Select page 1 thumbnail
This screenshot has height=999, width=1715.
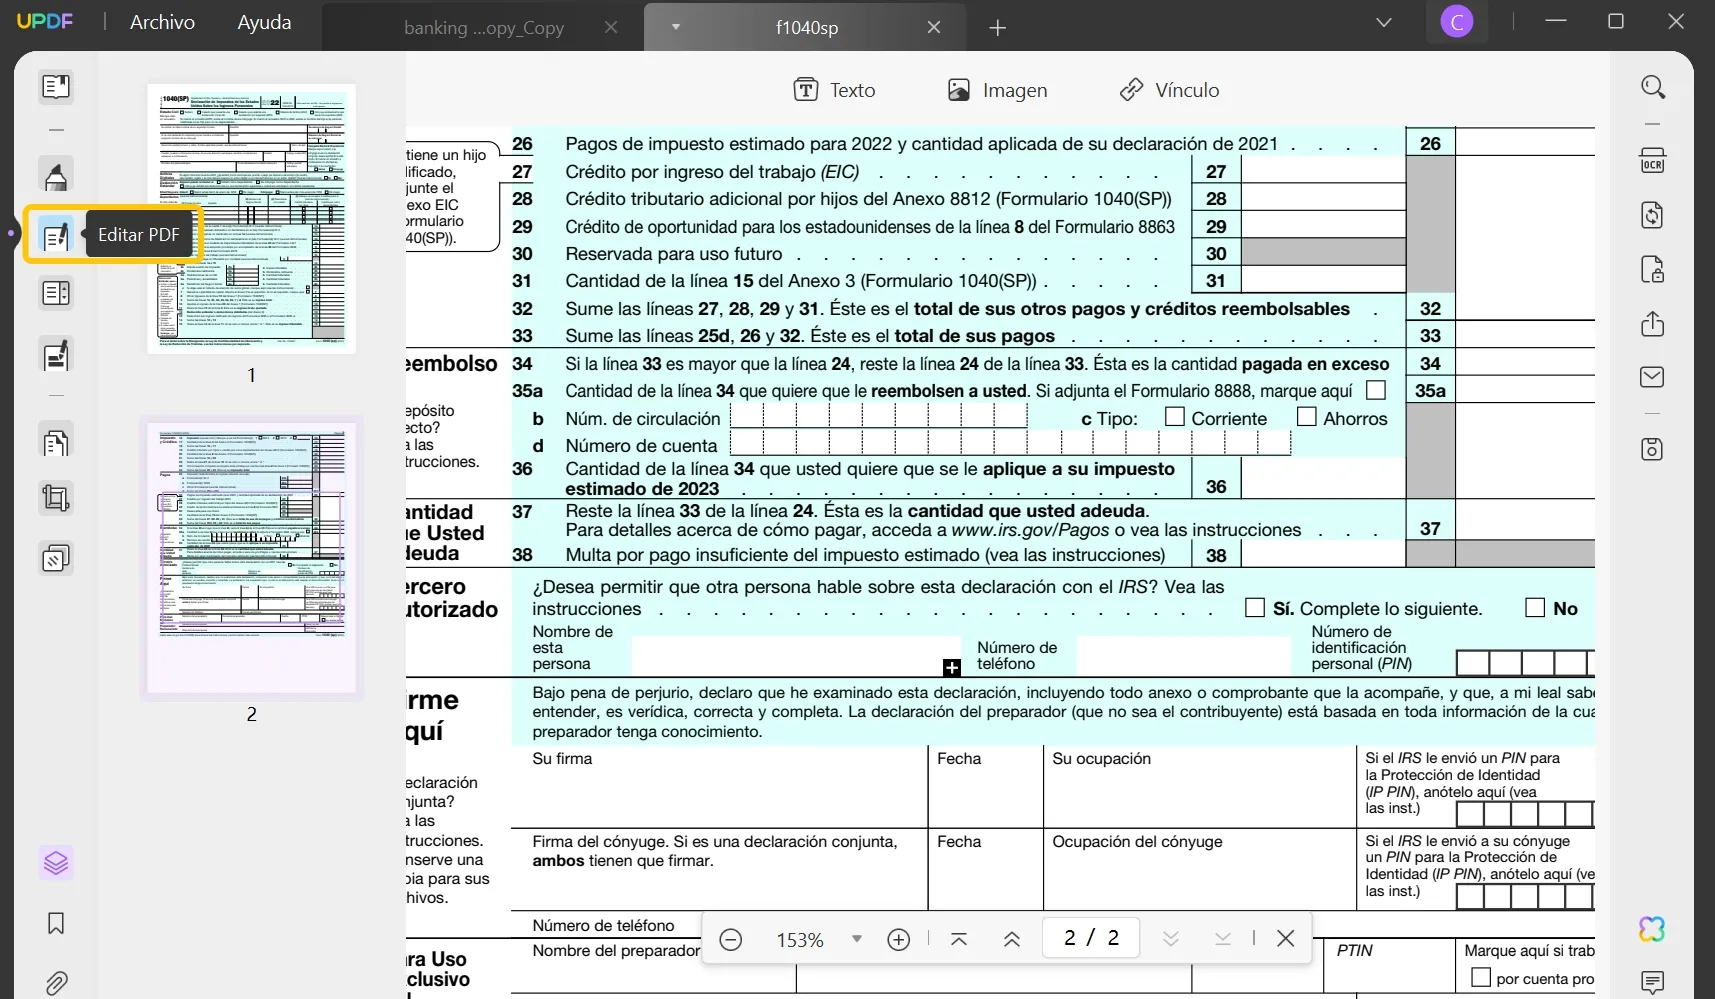tap(251, 218)
